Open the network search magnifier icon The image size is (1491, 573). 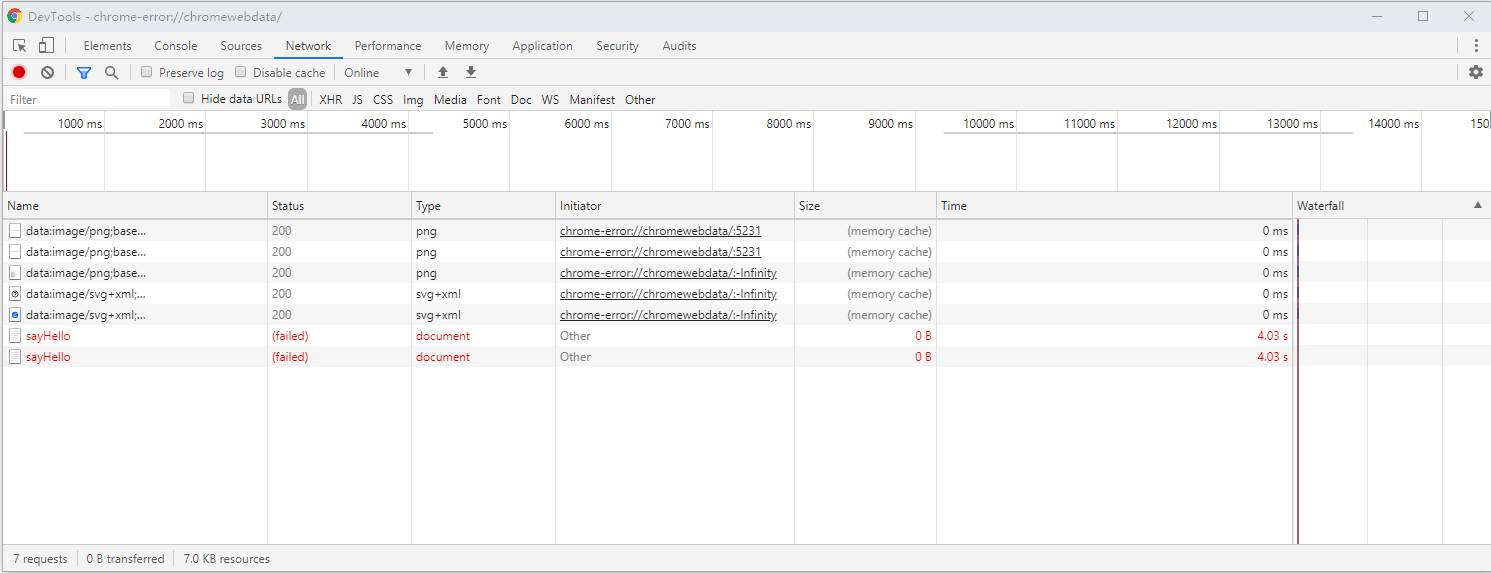112,72
